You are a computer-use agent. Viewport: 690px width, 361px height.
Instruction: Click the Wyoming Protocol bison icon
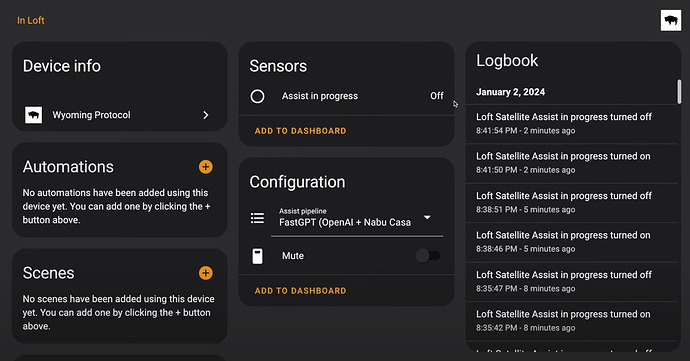point(33,115)
